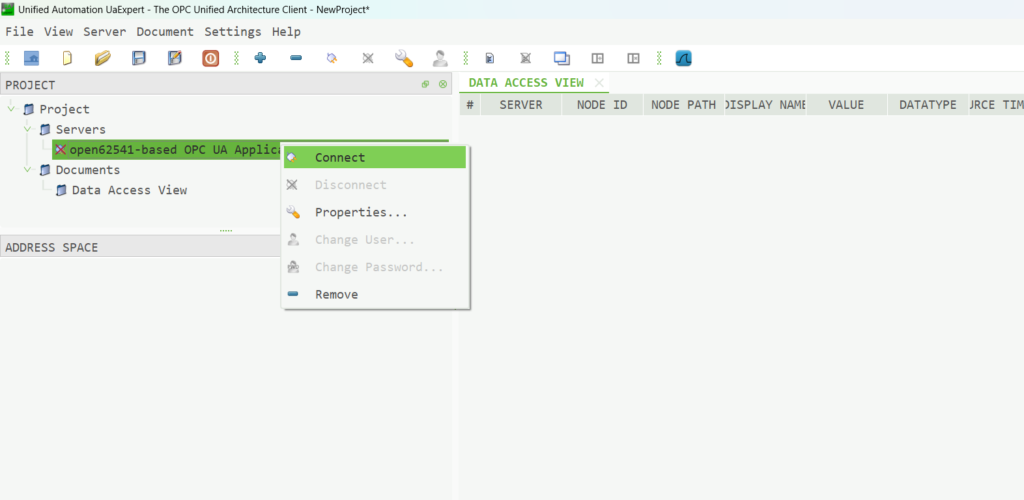The image size is (1024, 500).
Task: Open the Document menu
Action: coord(165,31)
